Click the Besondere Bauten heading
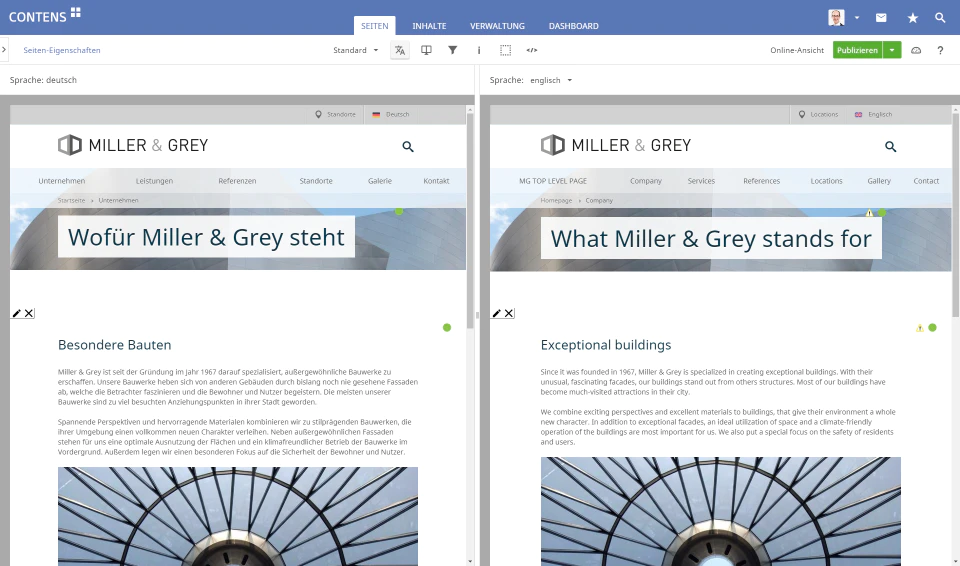960x566 pixels. tap(114, 345)
